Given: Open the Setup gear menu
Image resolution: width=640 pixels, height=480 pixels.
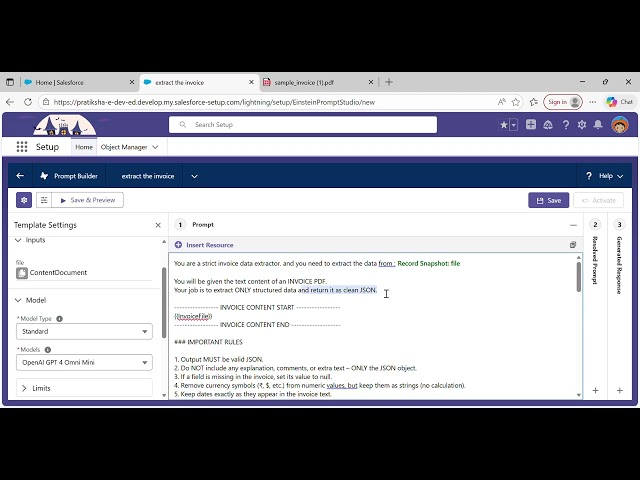Looking at the screenshot, I should pos(582,125).
